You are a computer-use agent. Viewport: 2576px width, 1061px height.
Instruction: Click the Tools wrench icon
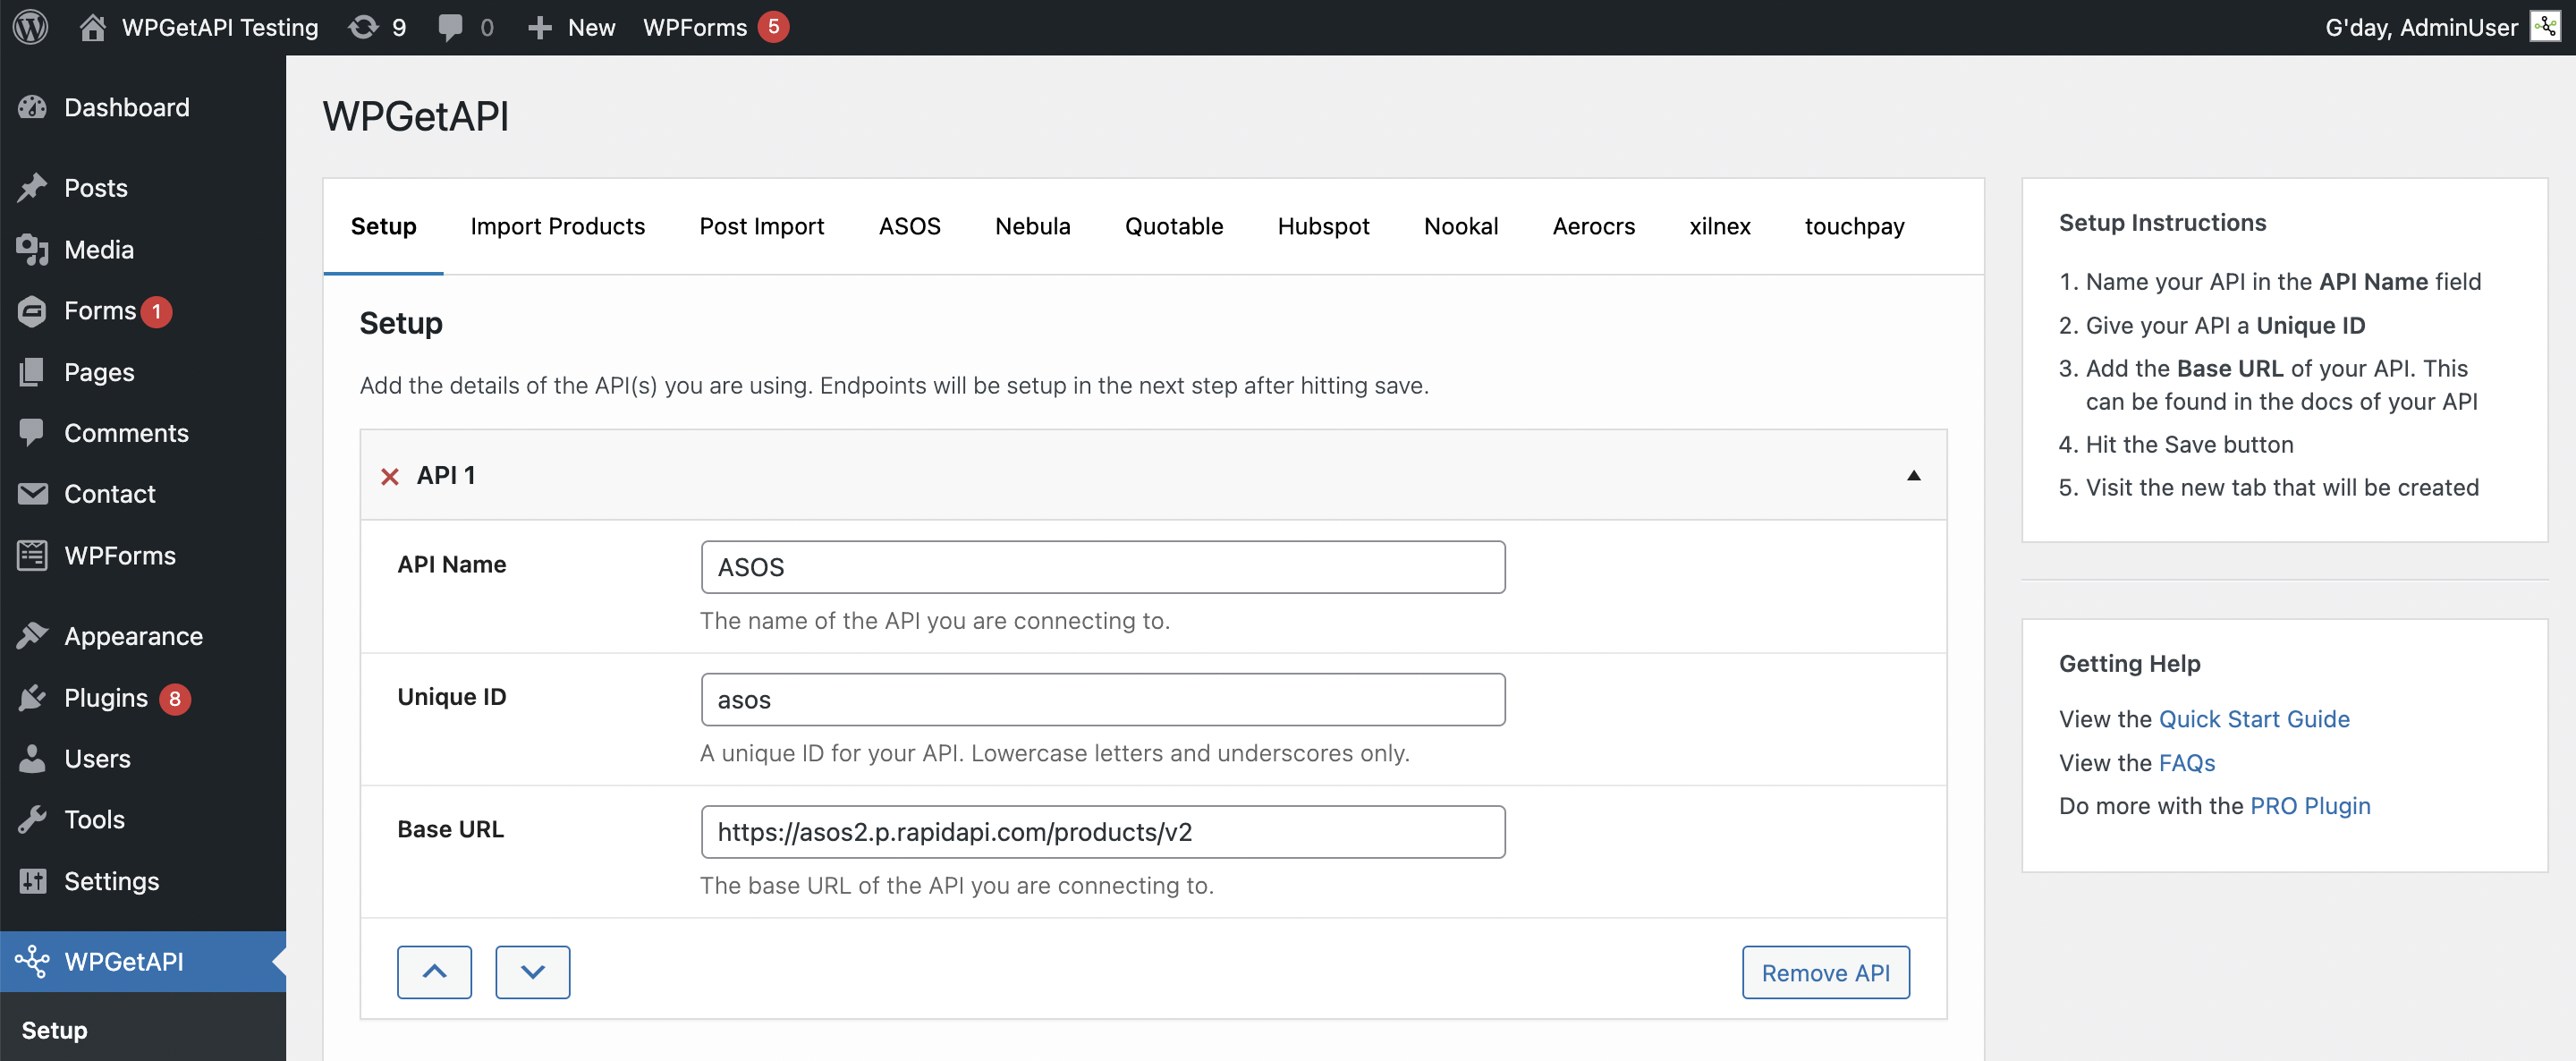pos(32,820)
